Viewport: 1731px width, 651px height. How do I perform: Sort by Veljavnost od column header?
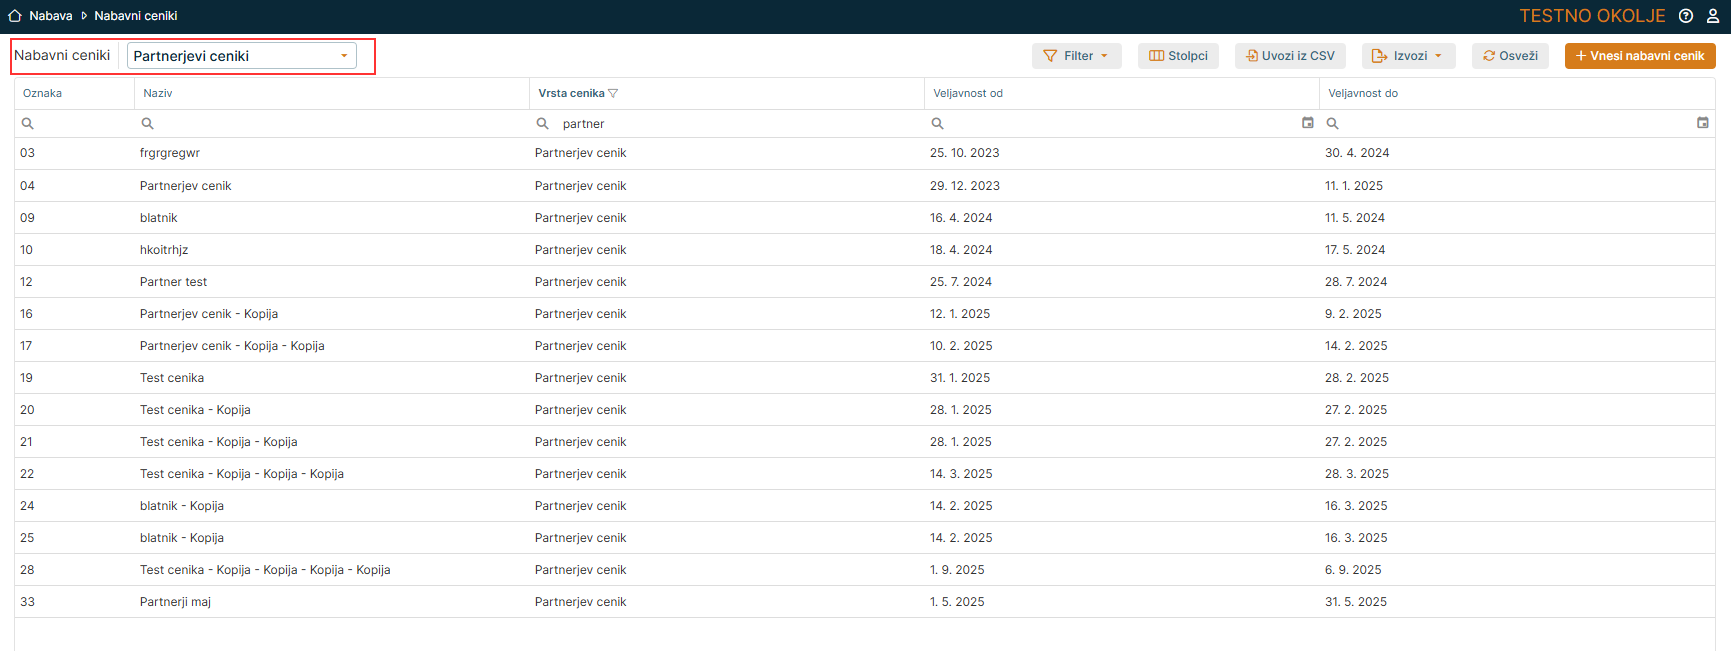pos(967,94)
